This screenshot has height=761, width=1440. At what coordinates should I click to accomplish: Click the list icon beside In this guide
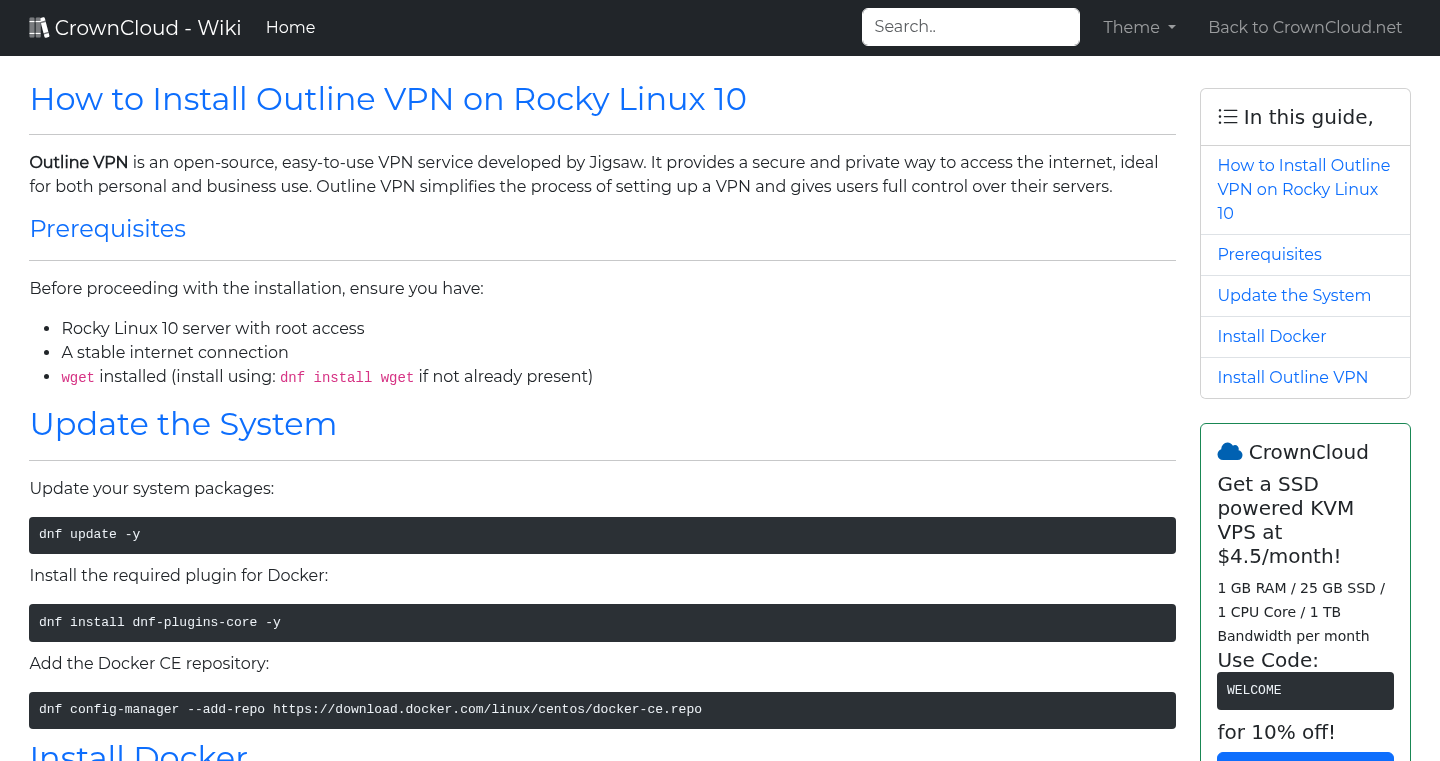point(1228,117)
